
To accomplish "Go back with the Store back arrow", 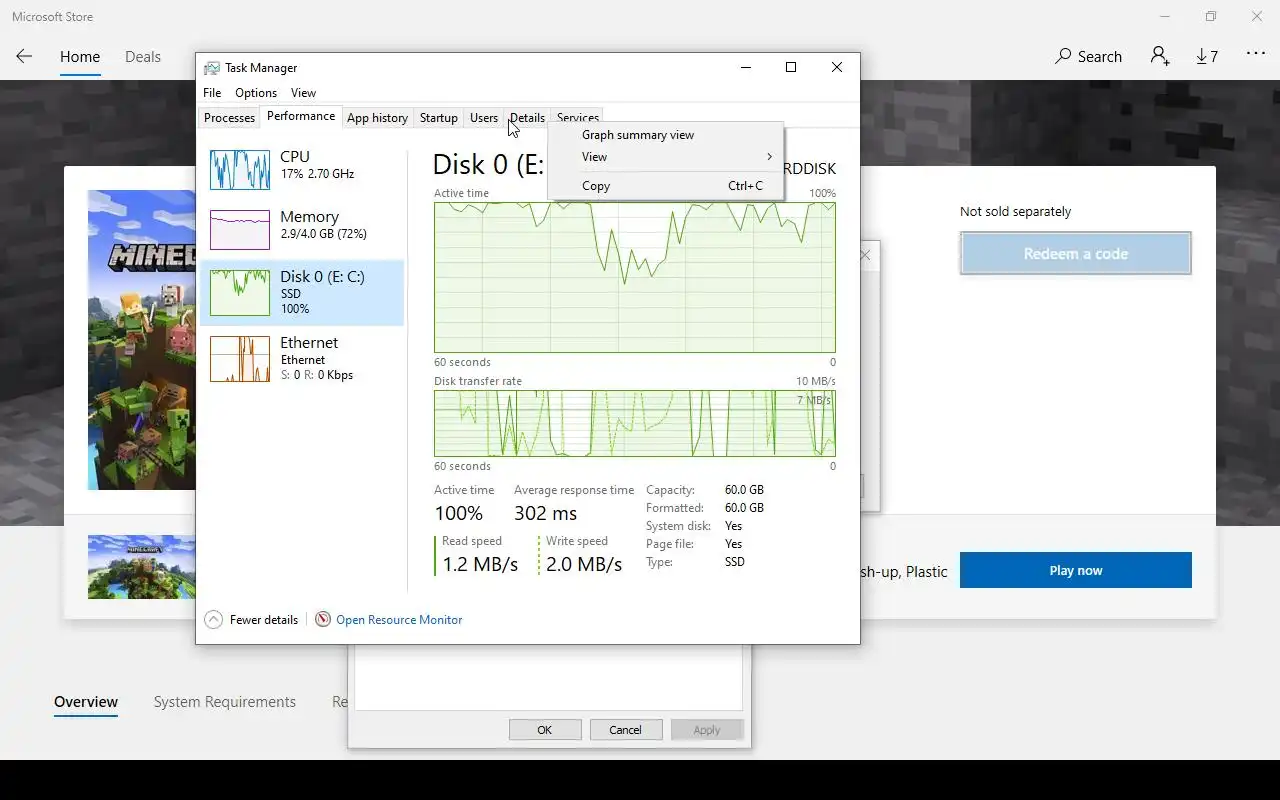I will coord(24,56).
